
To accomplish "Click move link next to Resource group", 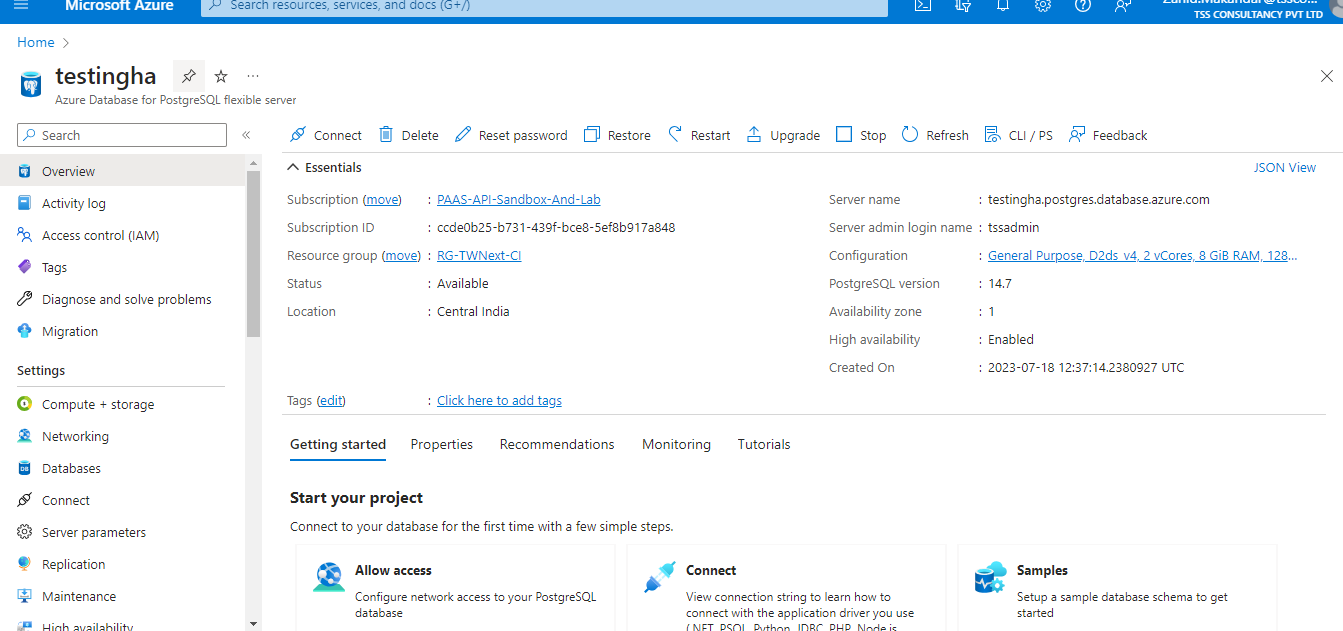I will click(x=402, y=256).
